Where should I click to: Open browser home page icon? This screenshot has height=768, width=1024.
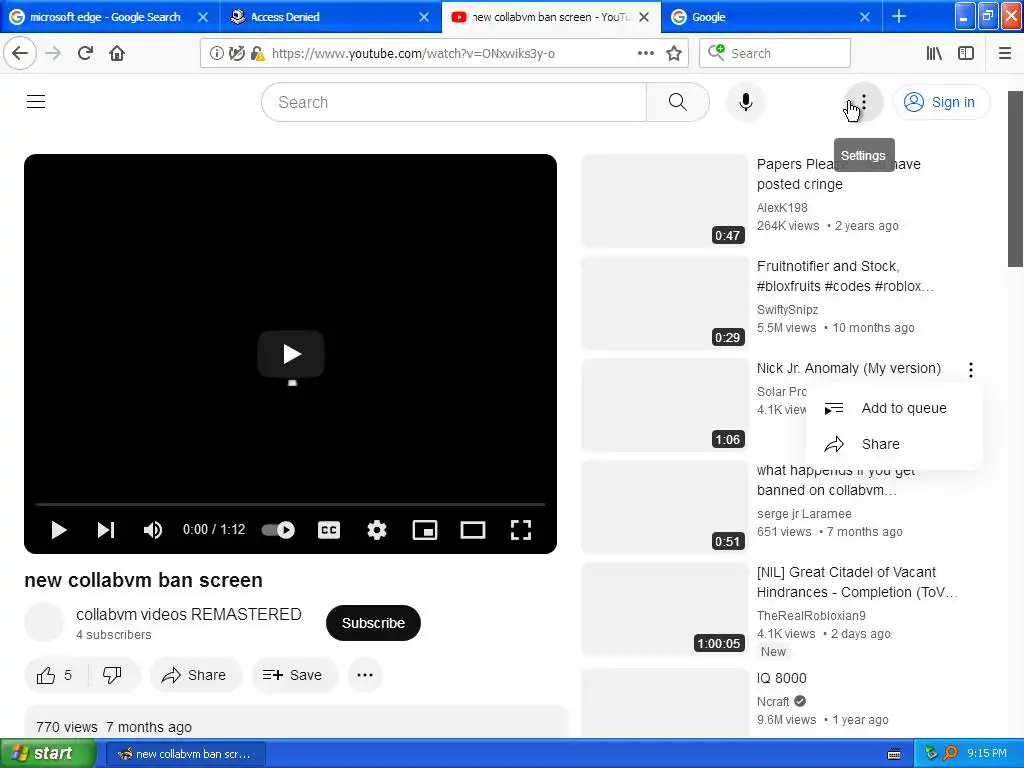117,53
